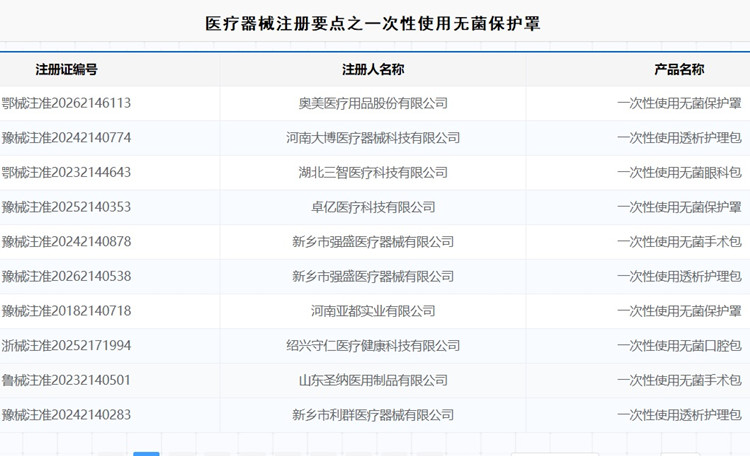Image resolution: width=750 pixels, height=456 pixels.
Task: Select registration number 豫械注准20252140353
Action: pyautogui.click(x=66, y=207)
